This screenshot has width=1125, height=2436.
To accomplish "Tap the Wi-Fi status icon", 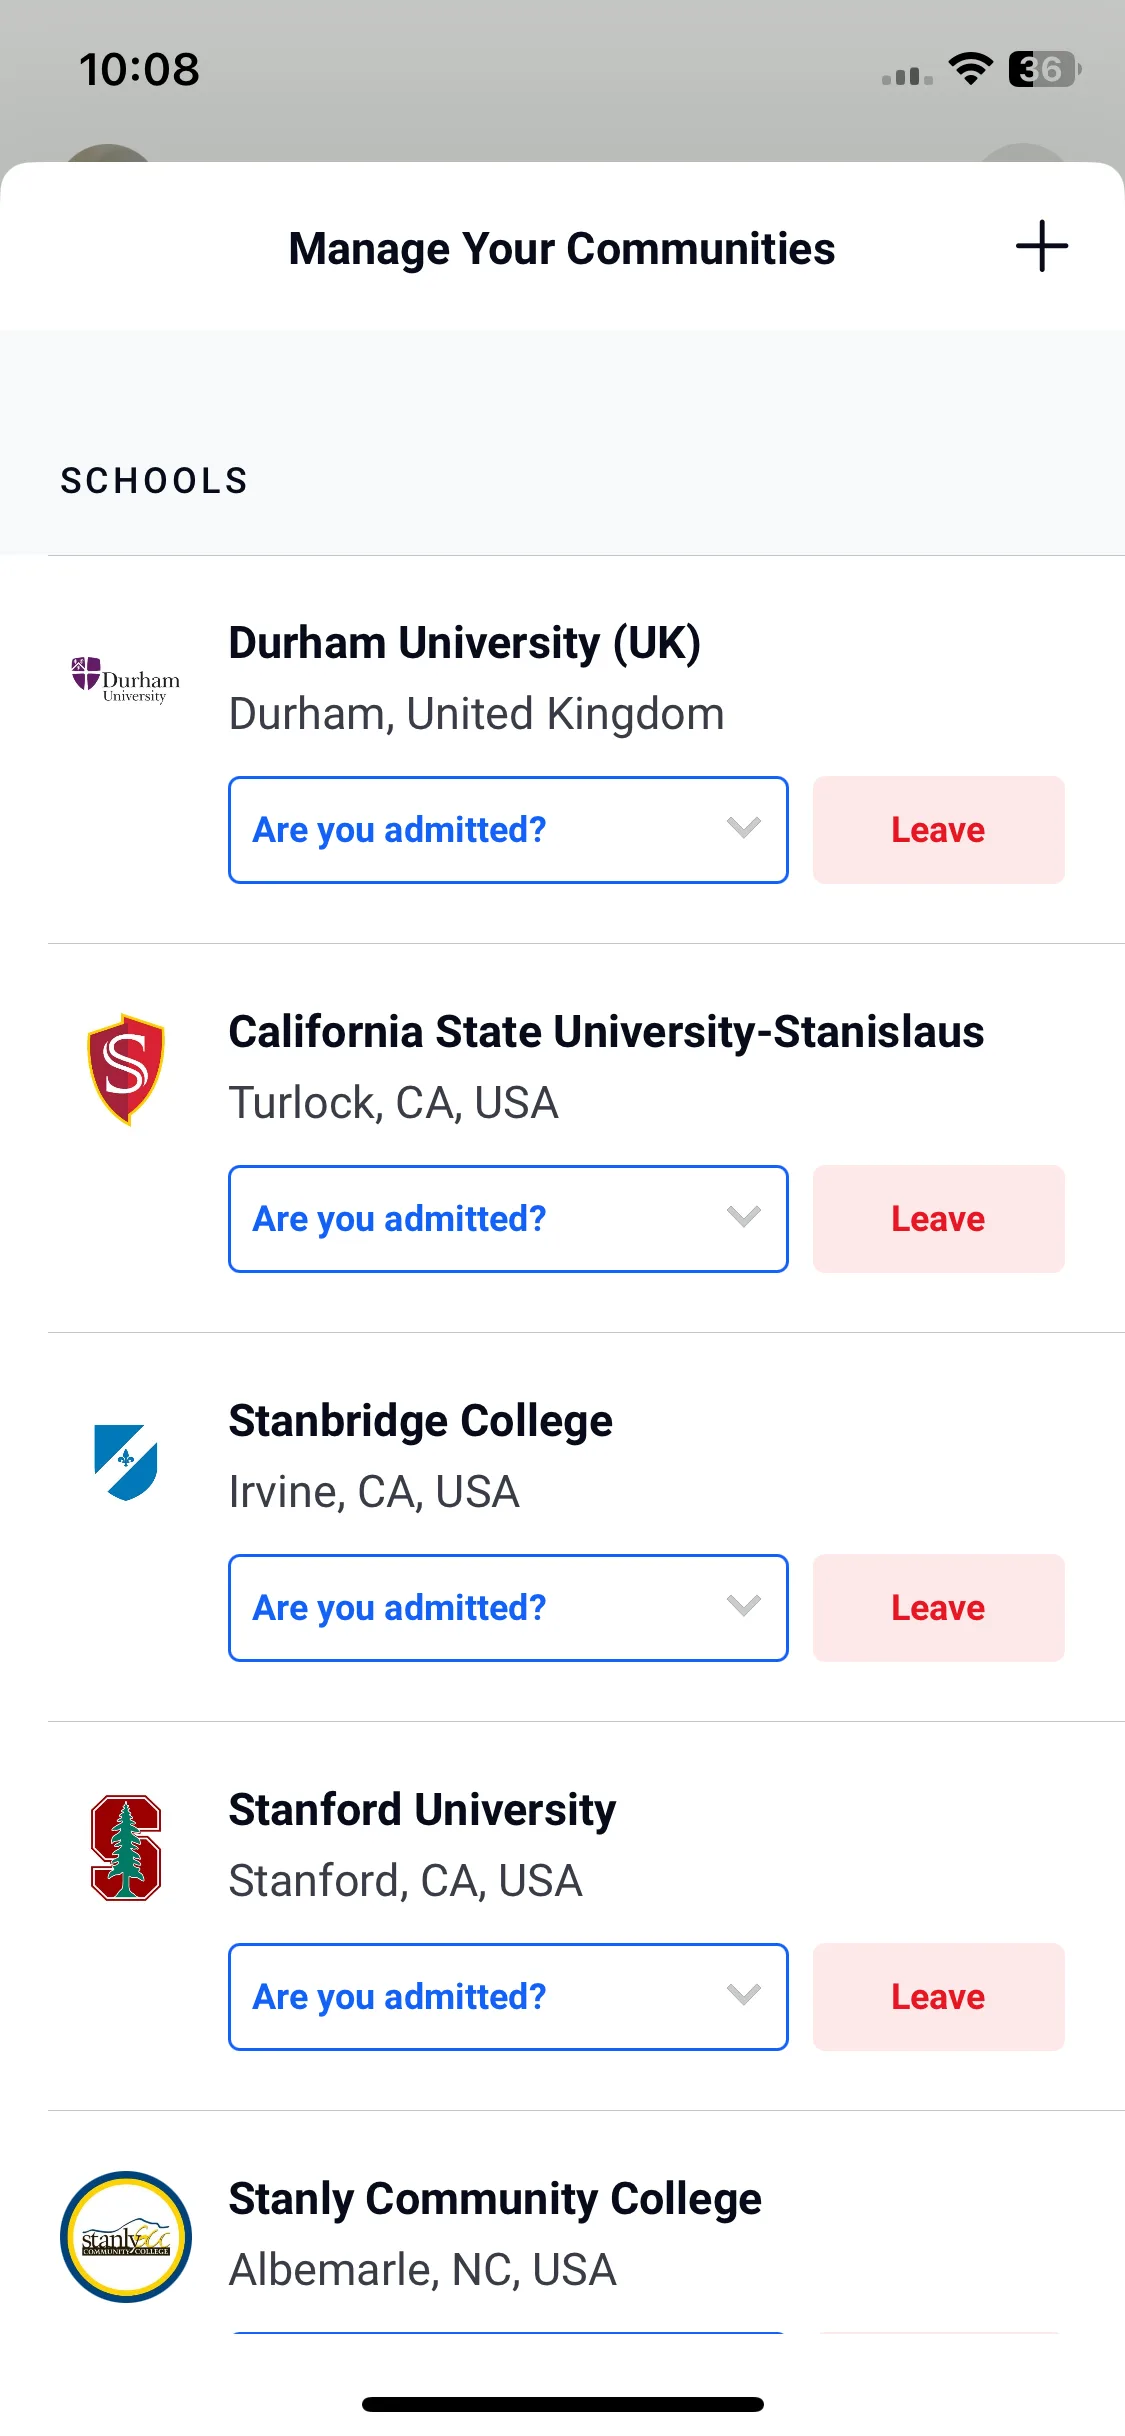I will [x=970, y=69].
